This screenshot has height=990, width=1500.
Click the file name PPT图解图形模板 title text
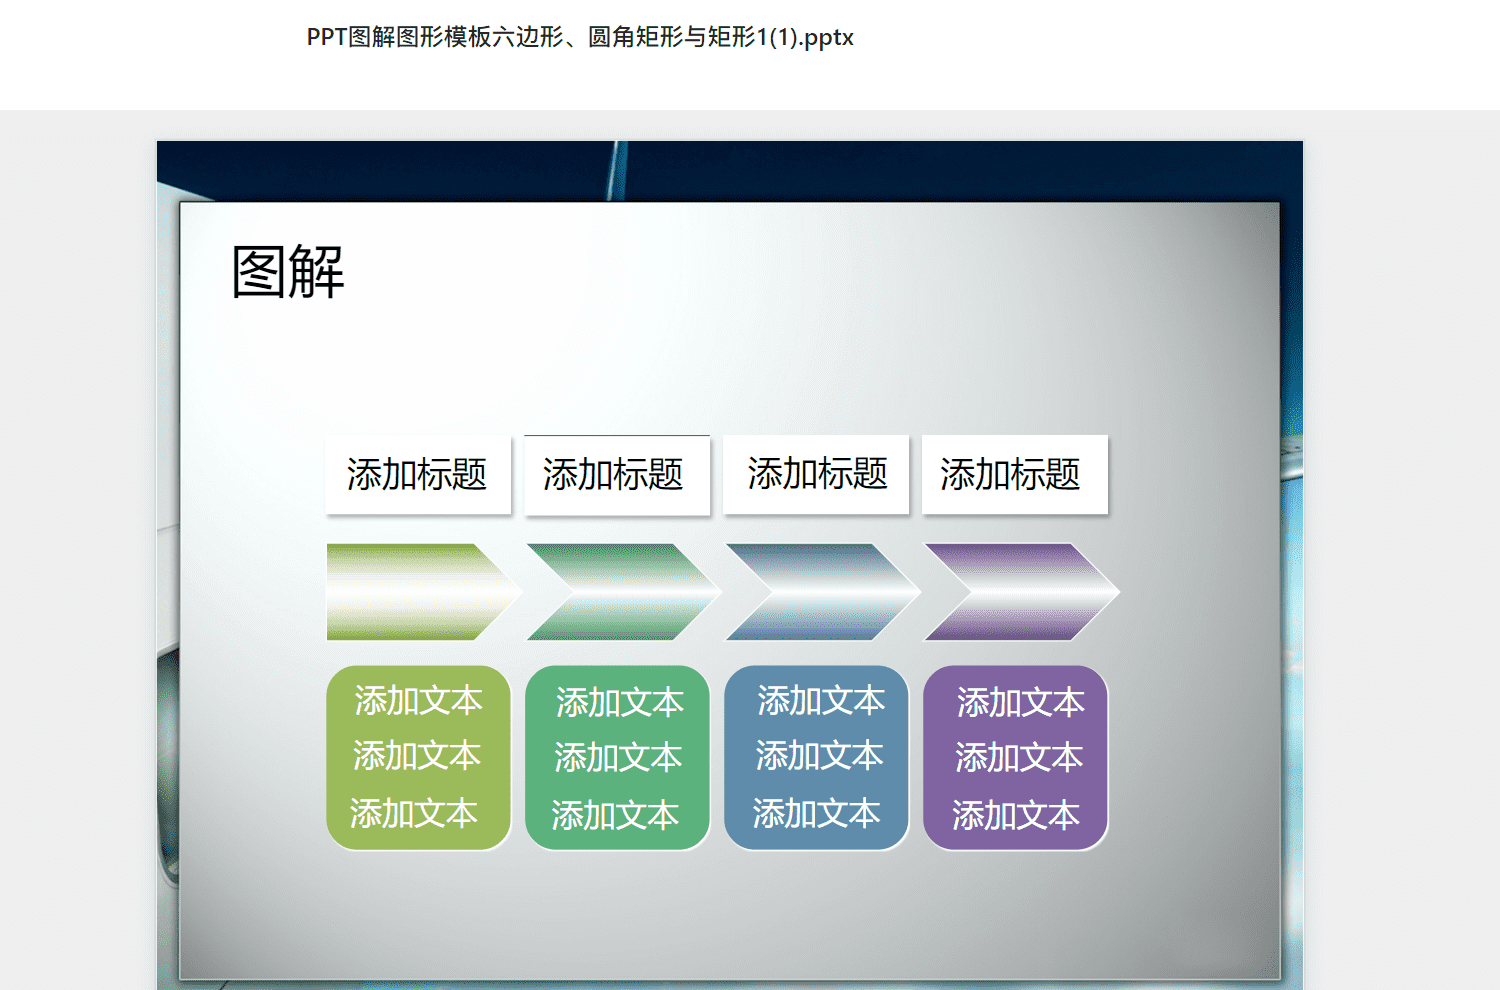pos(580,37)
